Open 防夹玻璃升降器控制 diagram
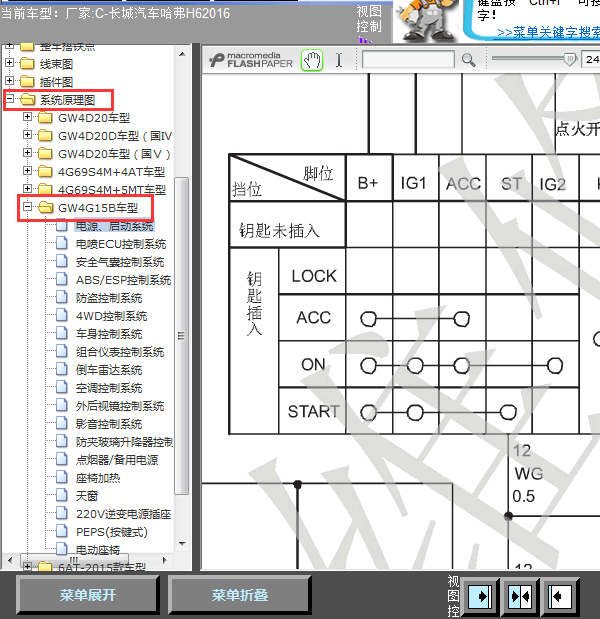The height and width of the screenshot is (619, 600). coord(124,442)
